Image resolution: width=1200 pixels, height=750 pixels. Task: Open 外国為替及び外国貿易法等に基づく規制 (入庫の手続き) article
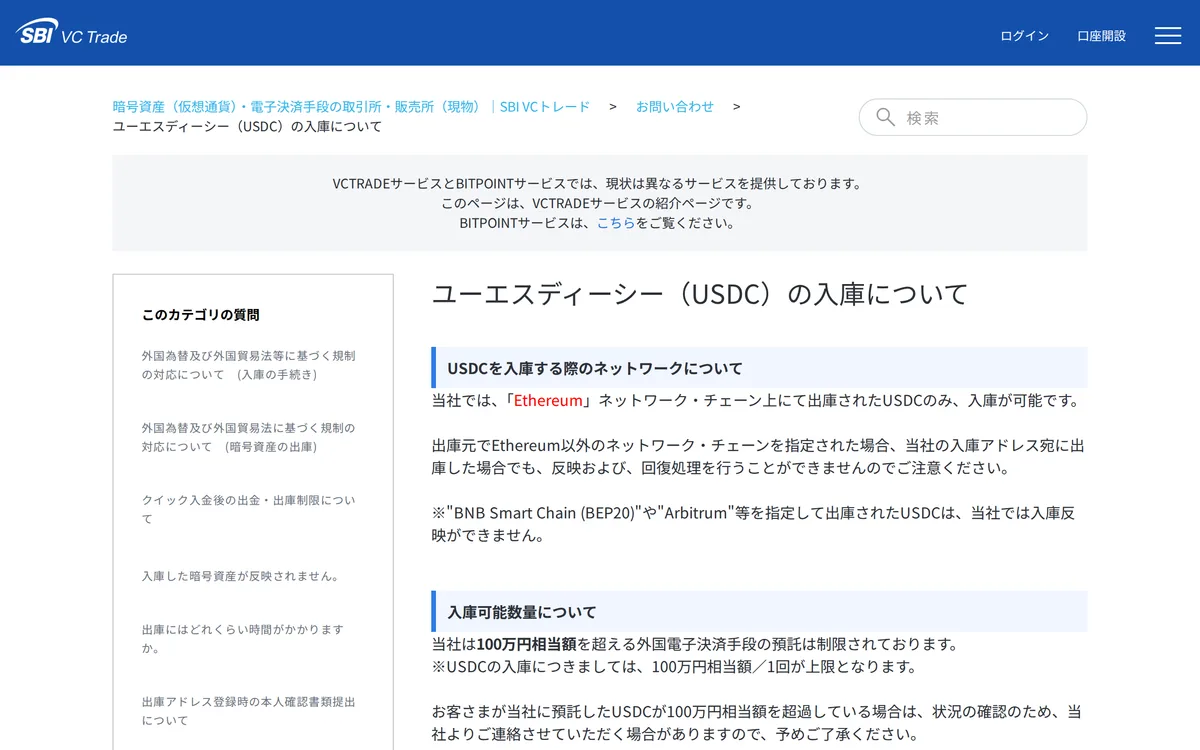coord(248,365)
